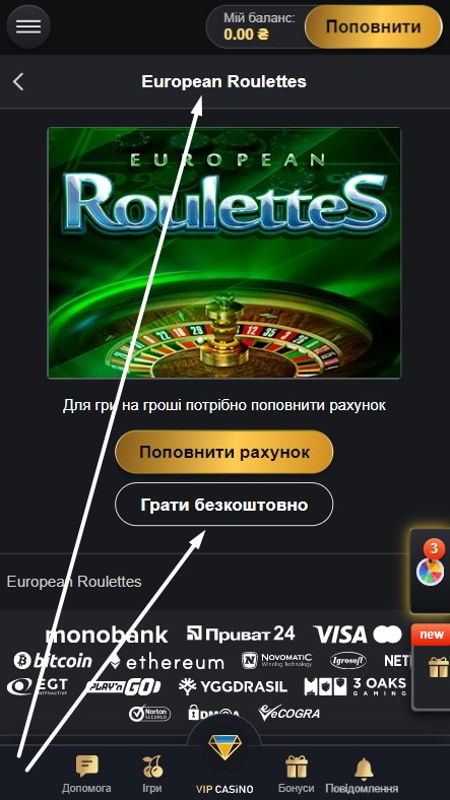Click the YGGDRASIL provider logo
Screen dimensions: 450x800
coord(233,687)
